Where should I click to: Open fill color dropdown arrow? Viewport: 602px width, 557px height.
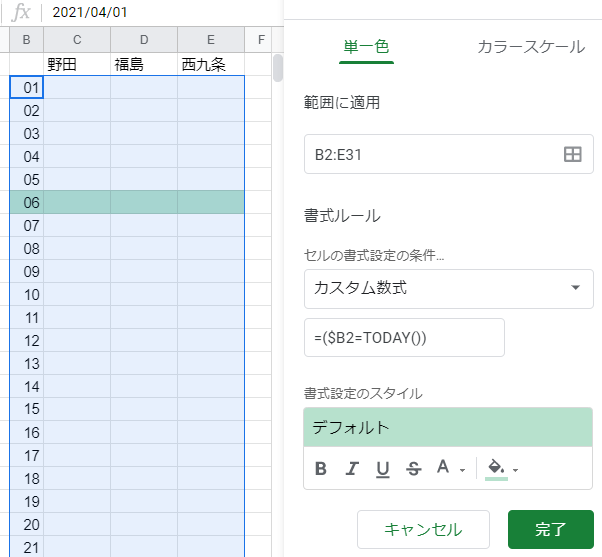pos(515,470)
